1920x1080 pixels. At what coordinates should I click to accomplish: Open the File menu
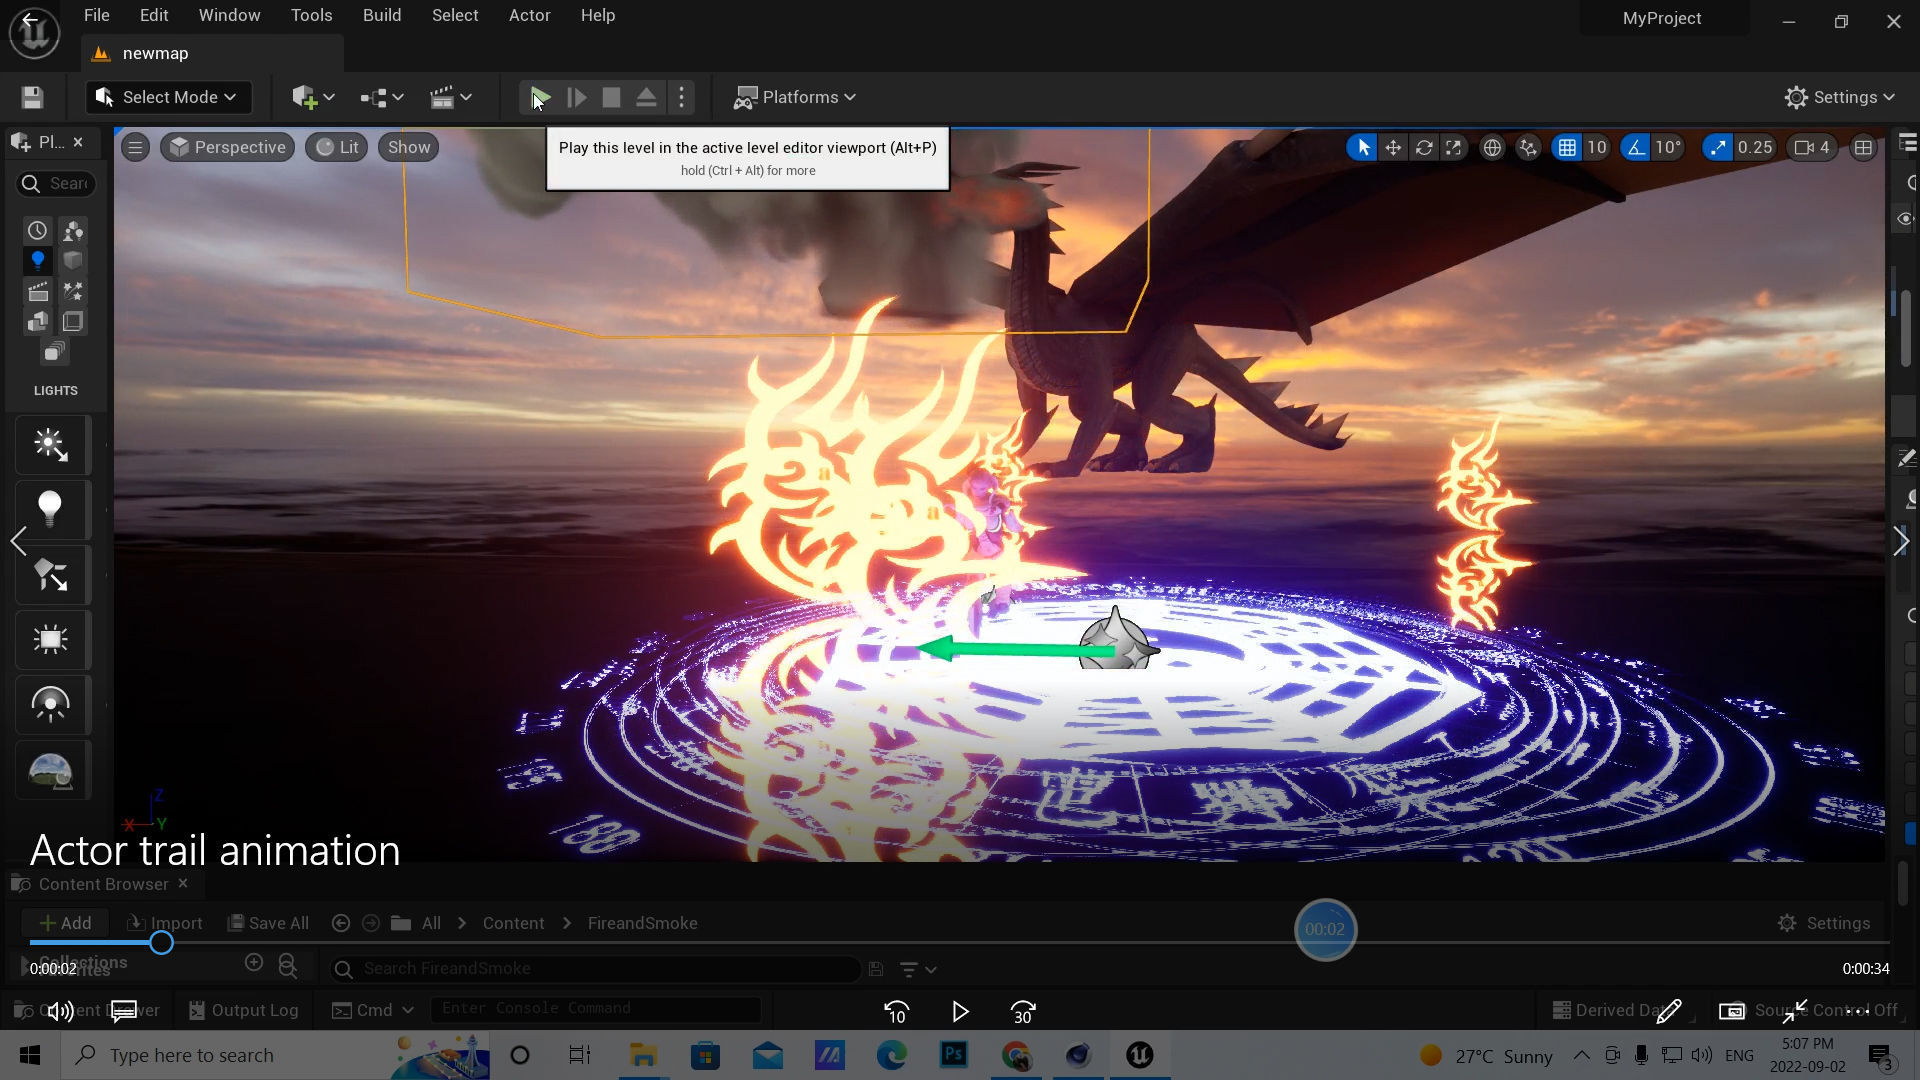(x=97, y=15)
